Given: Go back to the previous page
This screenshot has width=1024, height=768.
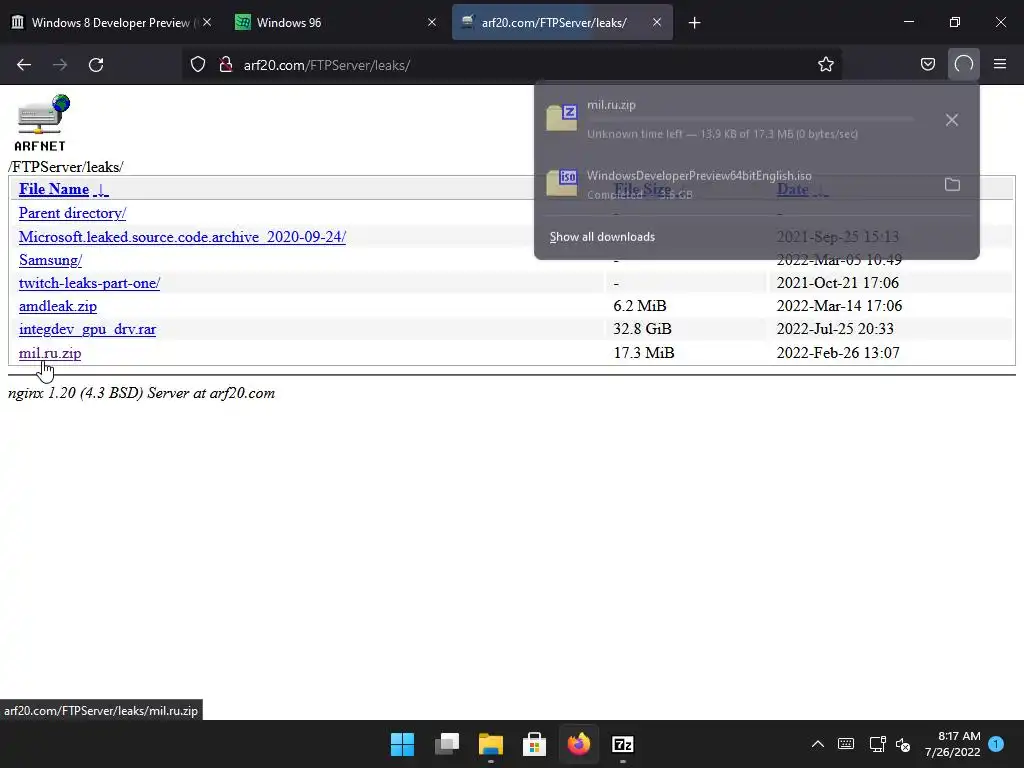Looking at the screenshot, I should [24, 65].
